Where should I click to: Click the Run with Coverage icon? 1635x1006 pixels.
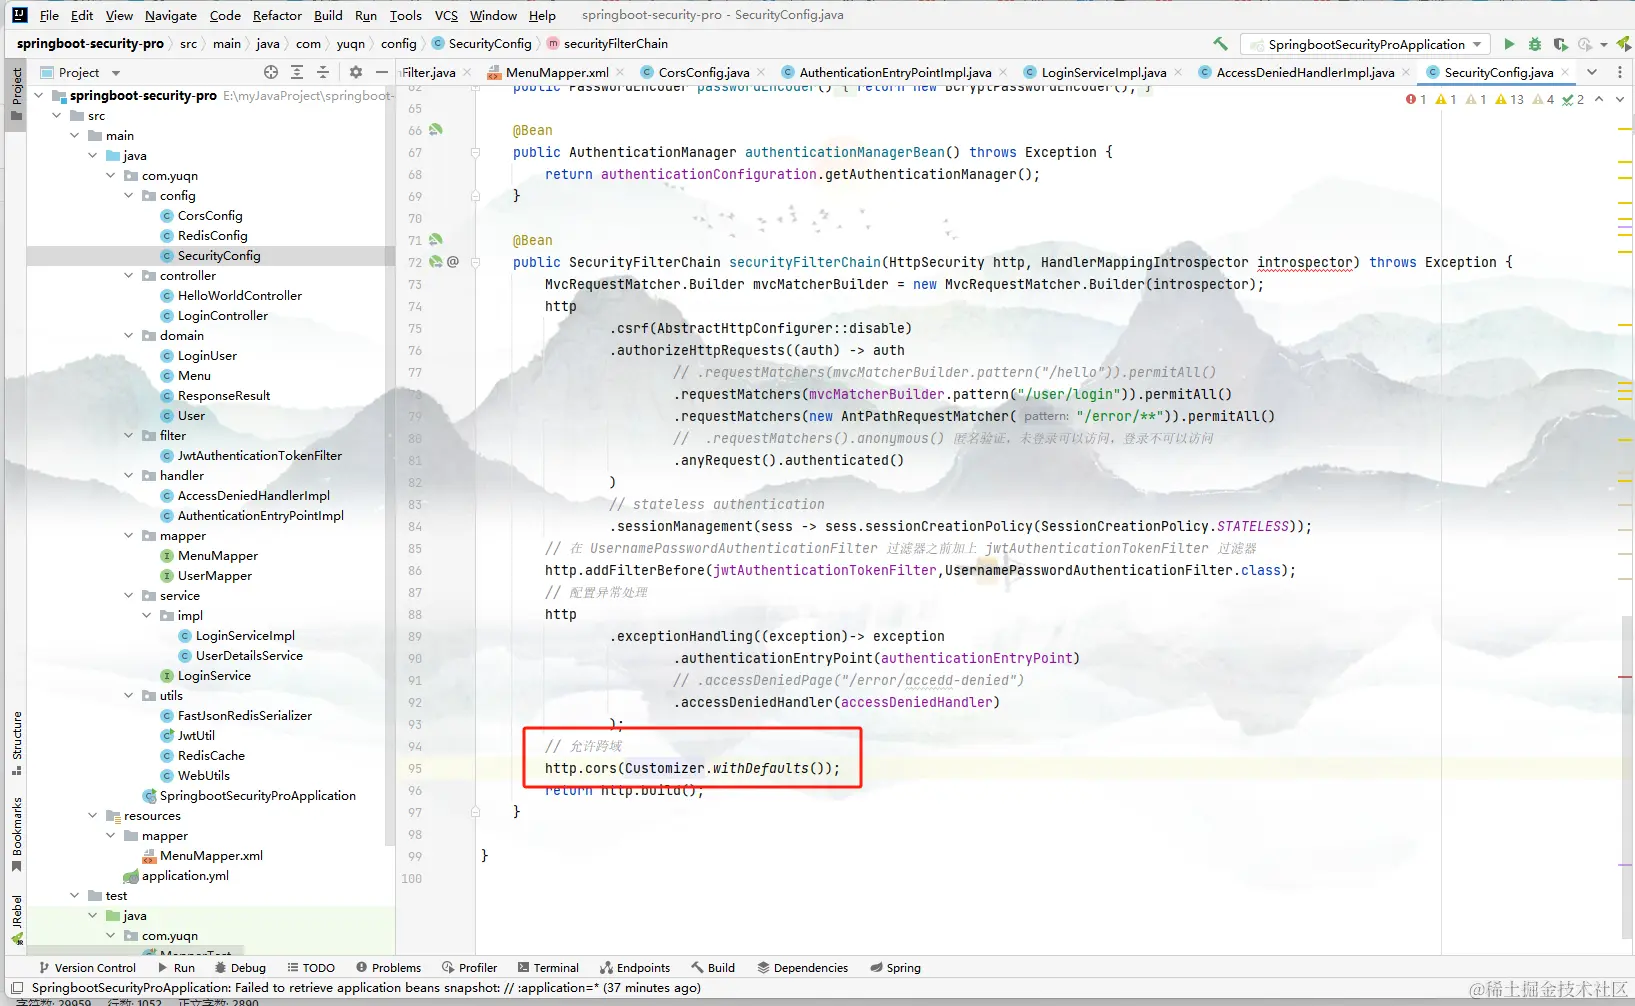point(1560,44)
